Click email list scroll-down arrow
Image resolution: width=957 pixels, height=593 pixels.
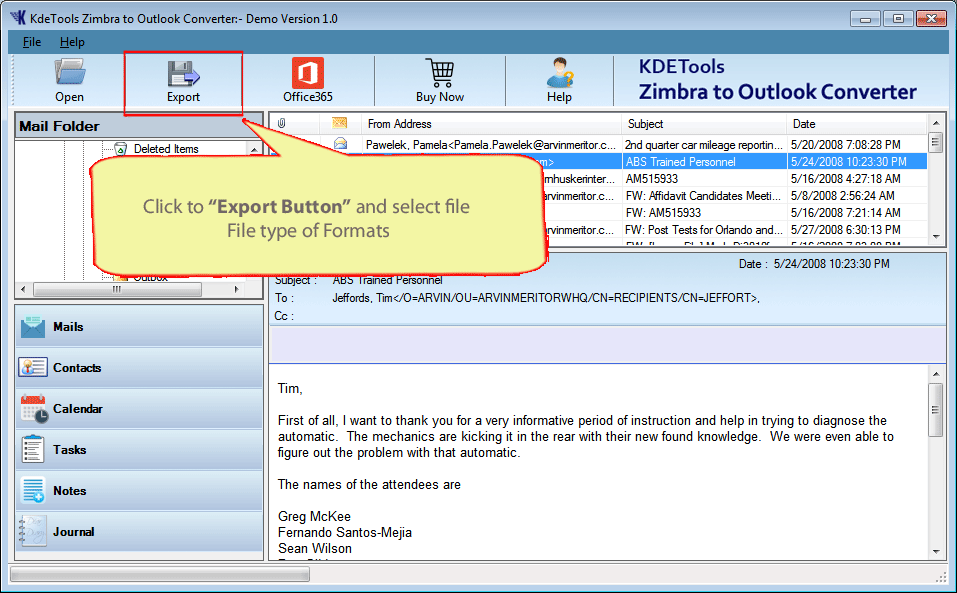(x=935, y=237)
